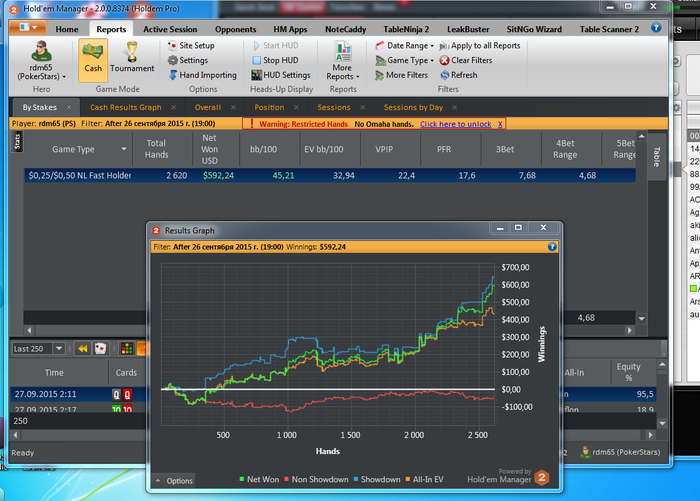Screen dimensions: 700x501
Task: Open the application menu button beside Home
Action: [x=28, y=28]
